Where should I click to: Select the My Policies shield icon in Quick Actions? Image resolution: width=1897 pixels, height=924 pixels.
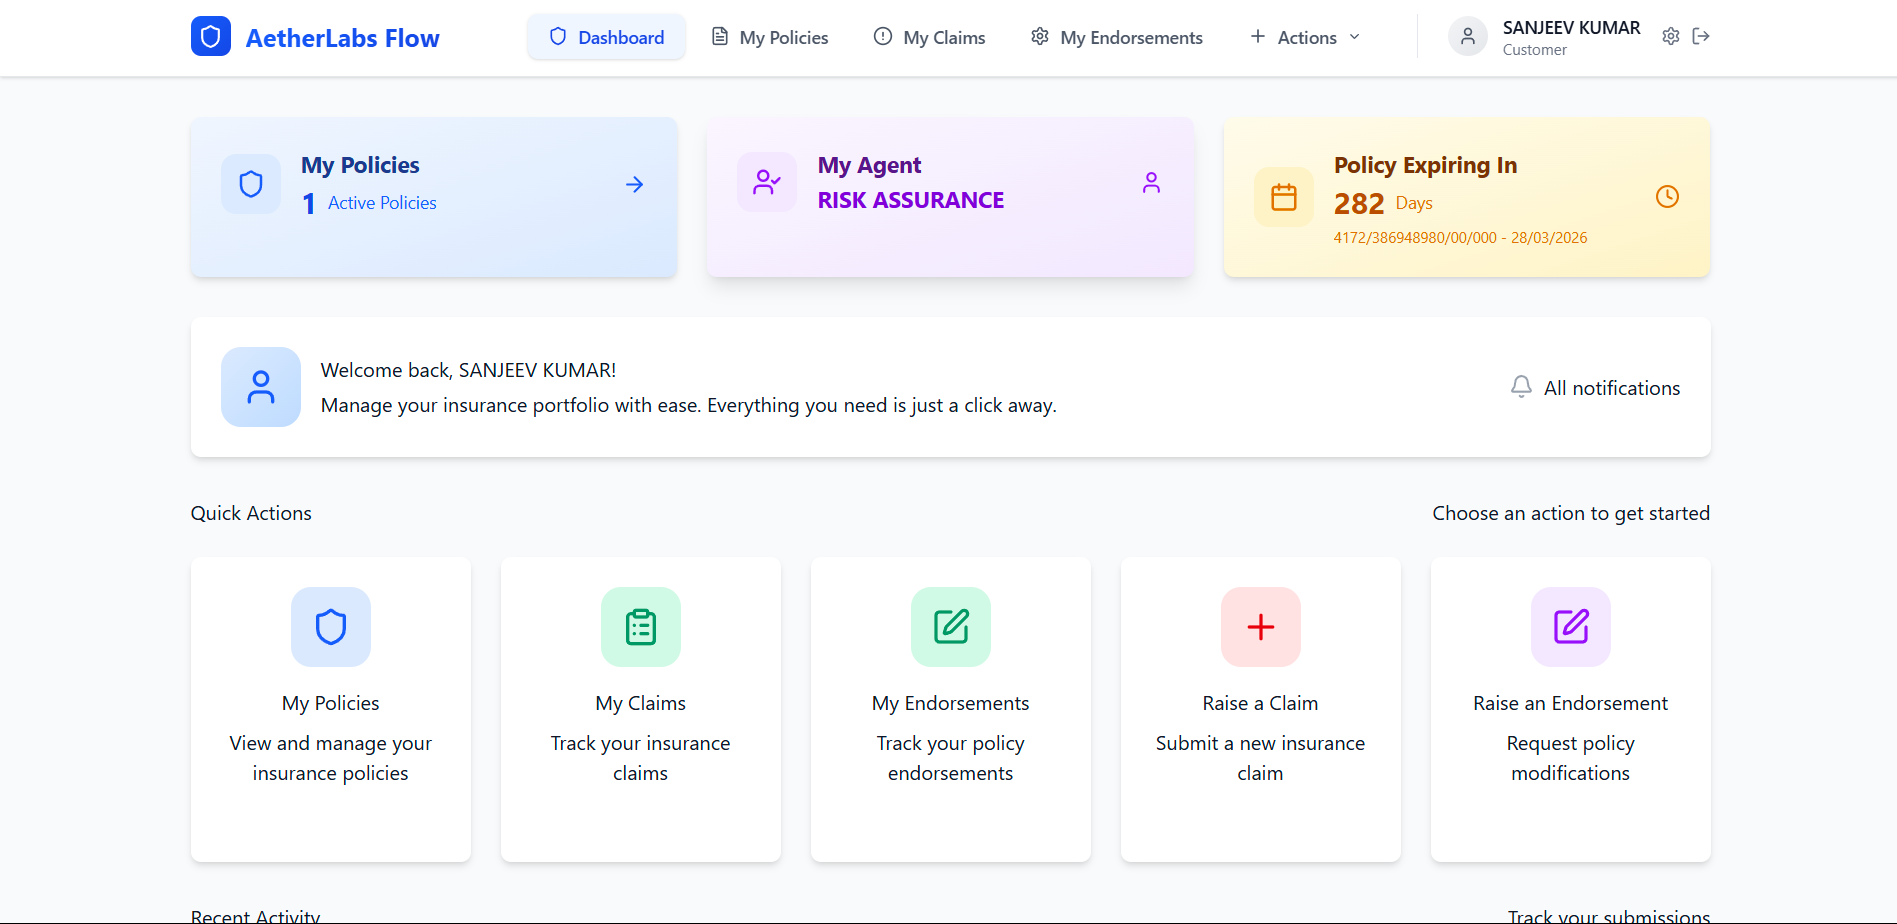point(330,627)
